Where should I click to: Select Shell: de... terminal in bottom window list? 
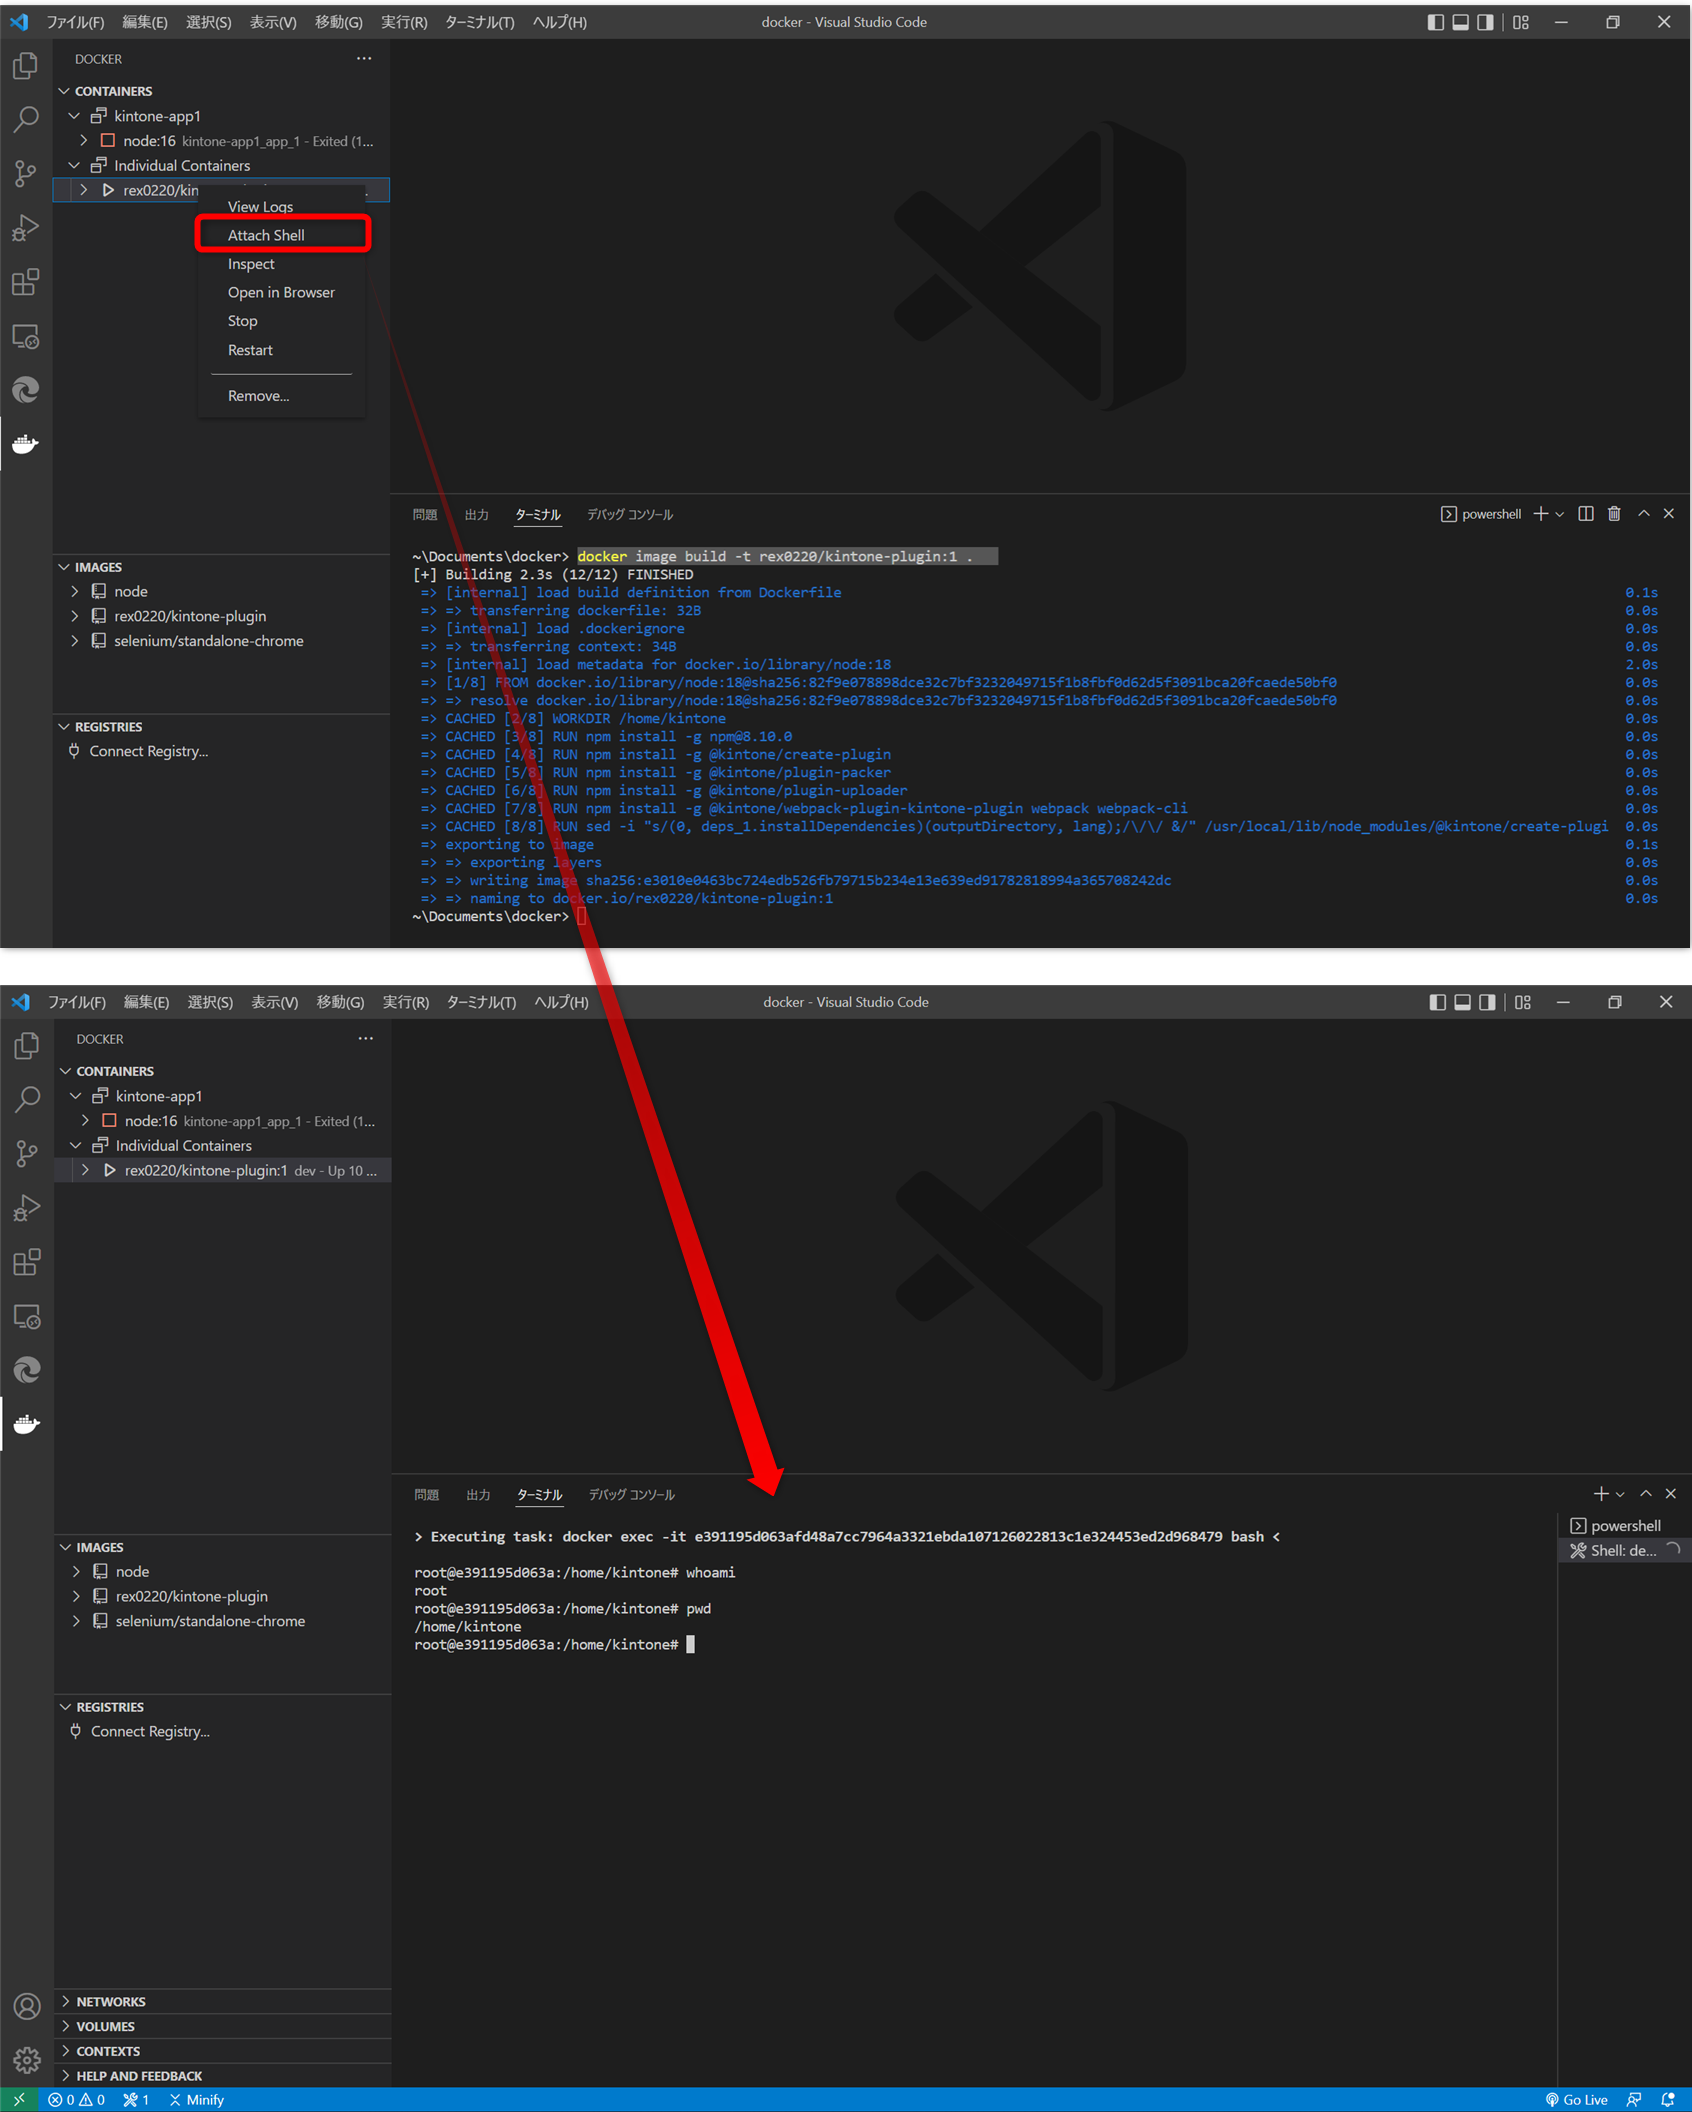click(x=1624, y=1550)
